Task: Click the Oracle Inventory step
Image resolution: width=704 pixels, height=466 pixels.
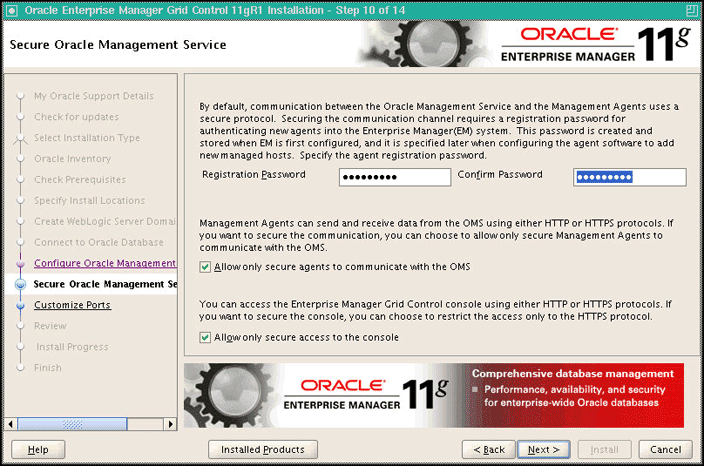Action: [x=73, y=159]
